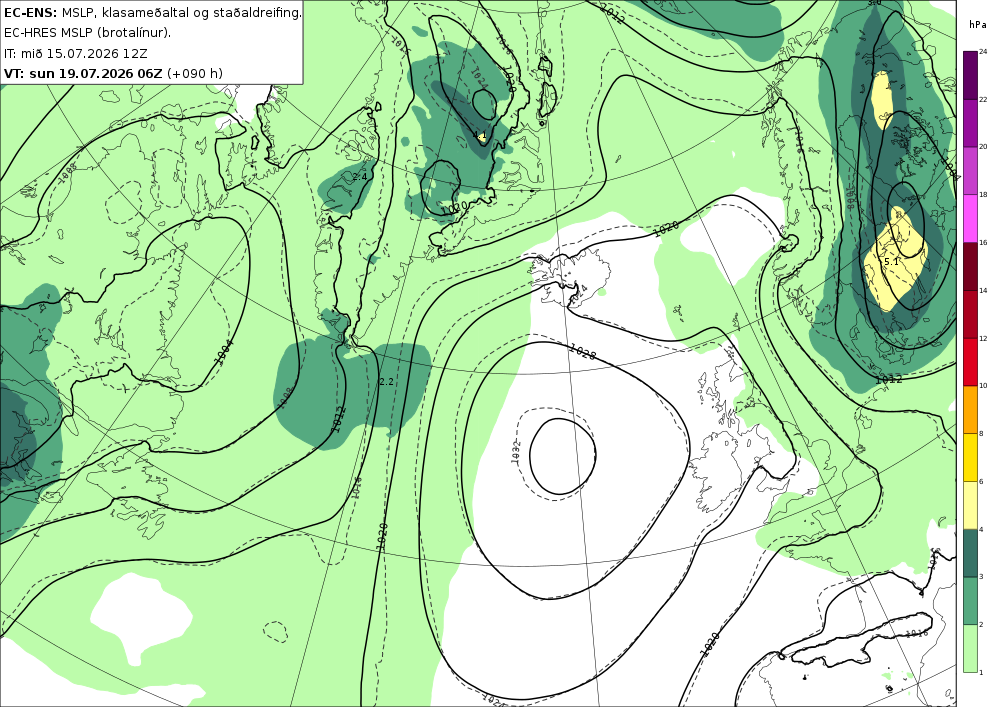
Task: Click the '1004' isobar label on the map
Action: pyautogui.click(x=224, y=351)
